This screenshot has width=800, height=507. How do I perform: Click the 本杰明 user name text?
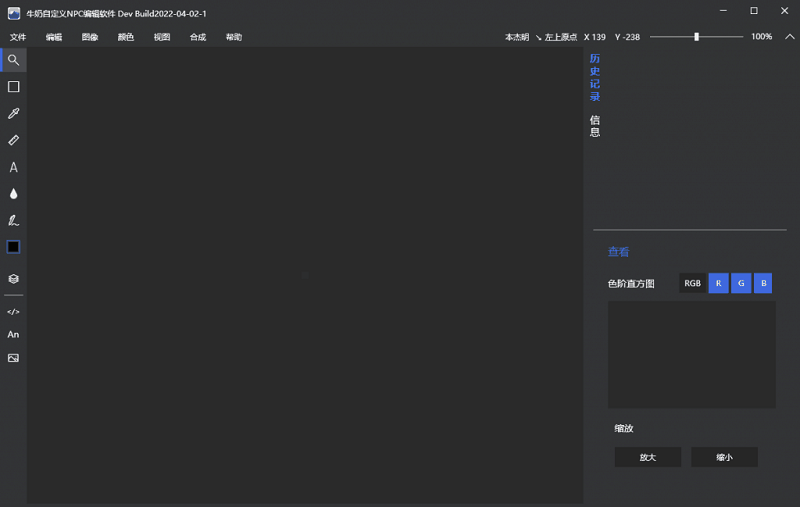517,37
